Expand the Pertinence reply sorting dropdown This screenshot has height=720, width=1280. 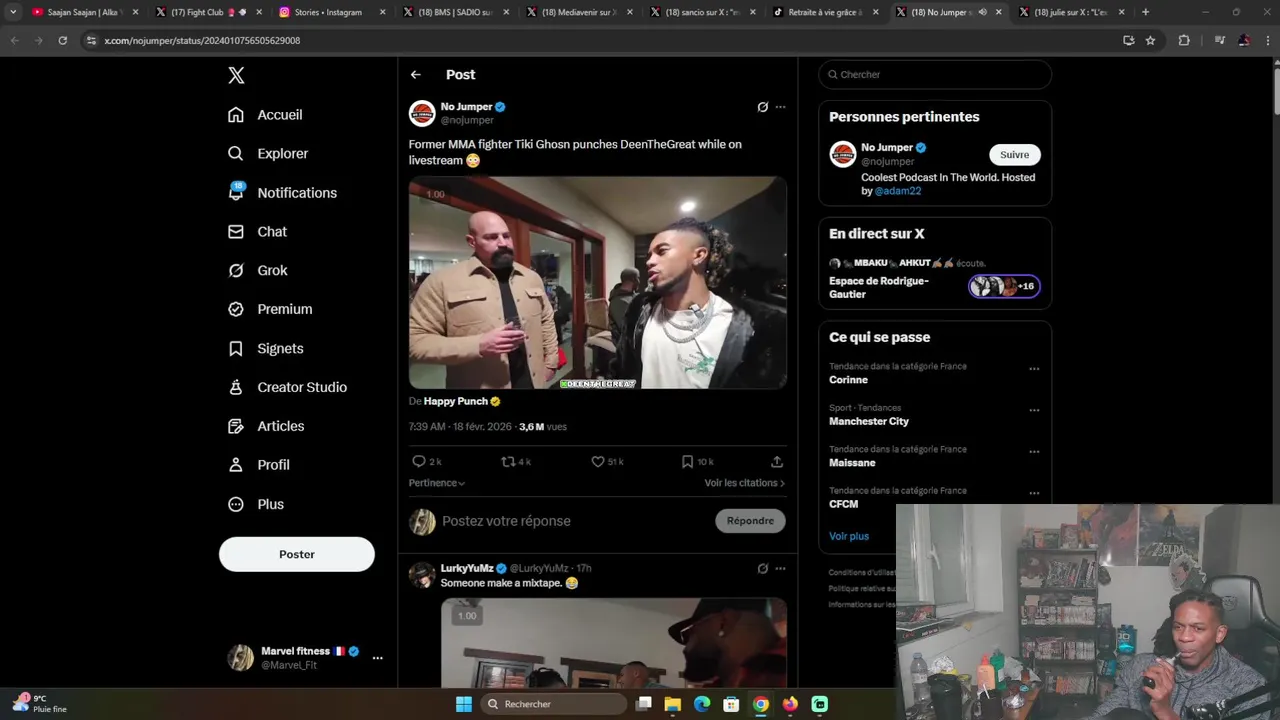[437, 483]
